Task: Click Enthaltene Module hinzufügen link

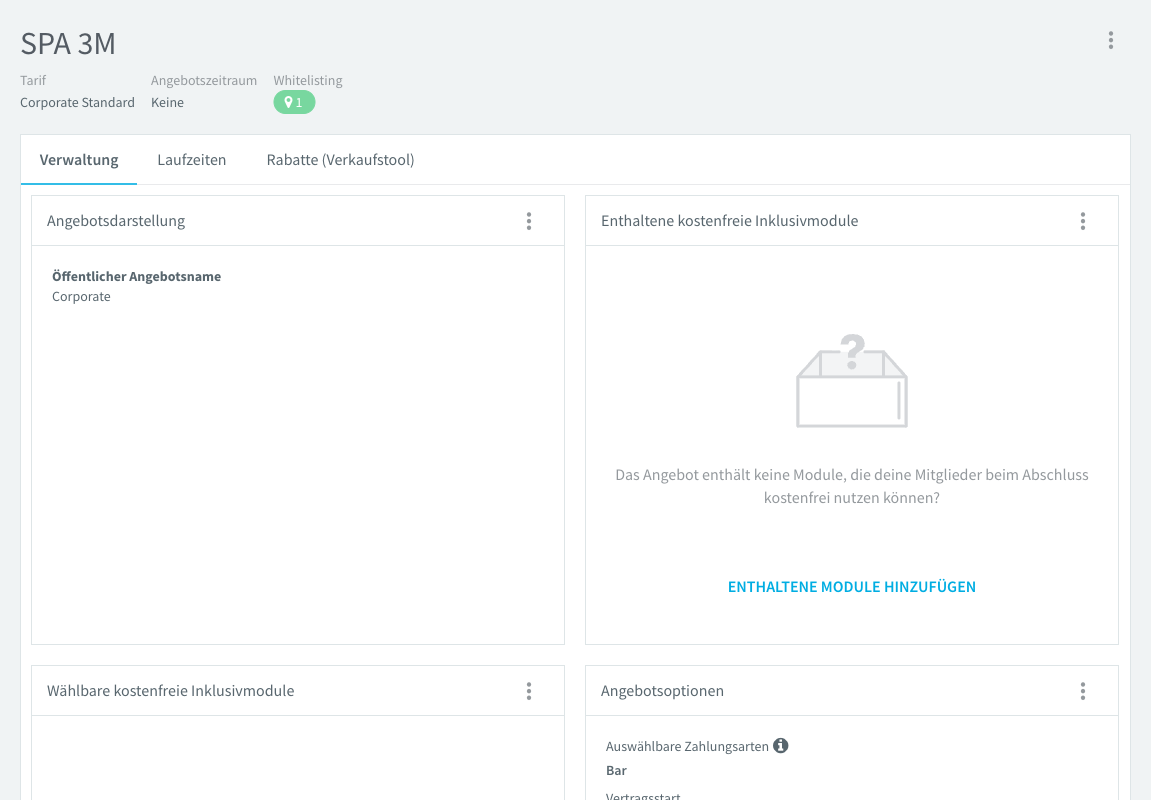Action: point(852,586)
